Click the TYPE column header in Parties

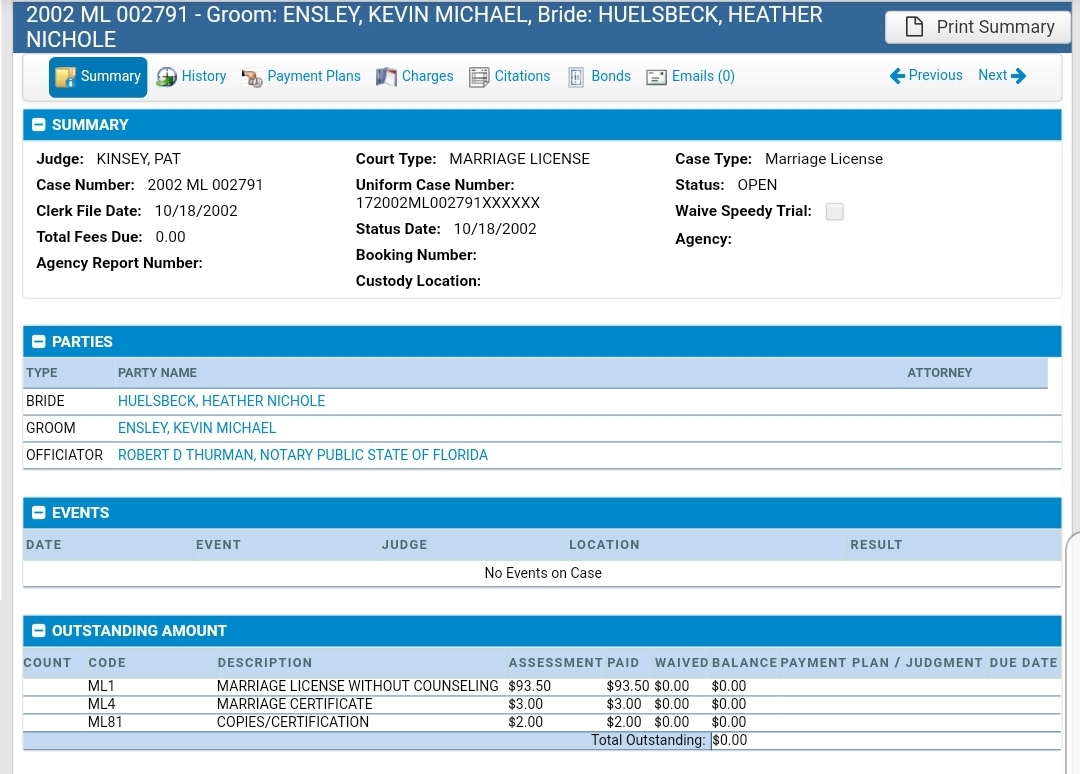tap(42, 373)
